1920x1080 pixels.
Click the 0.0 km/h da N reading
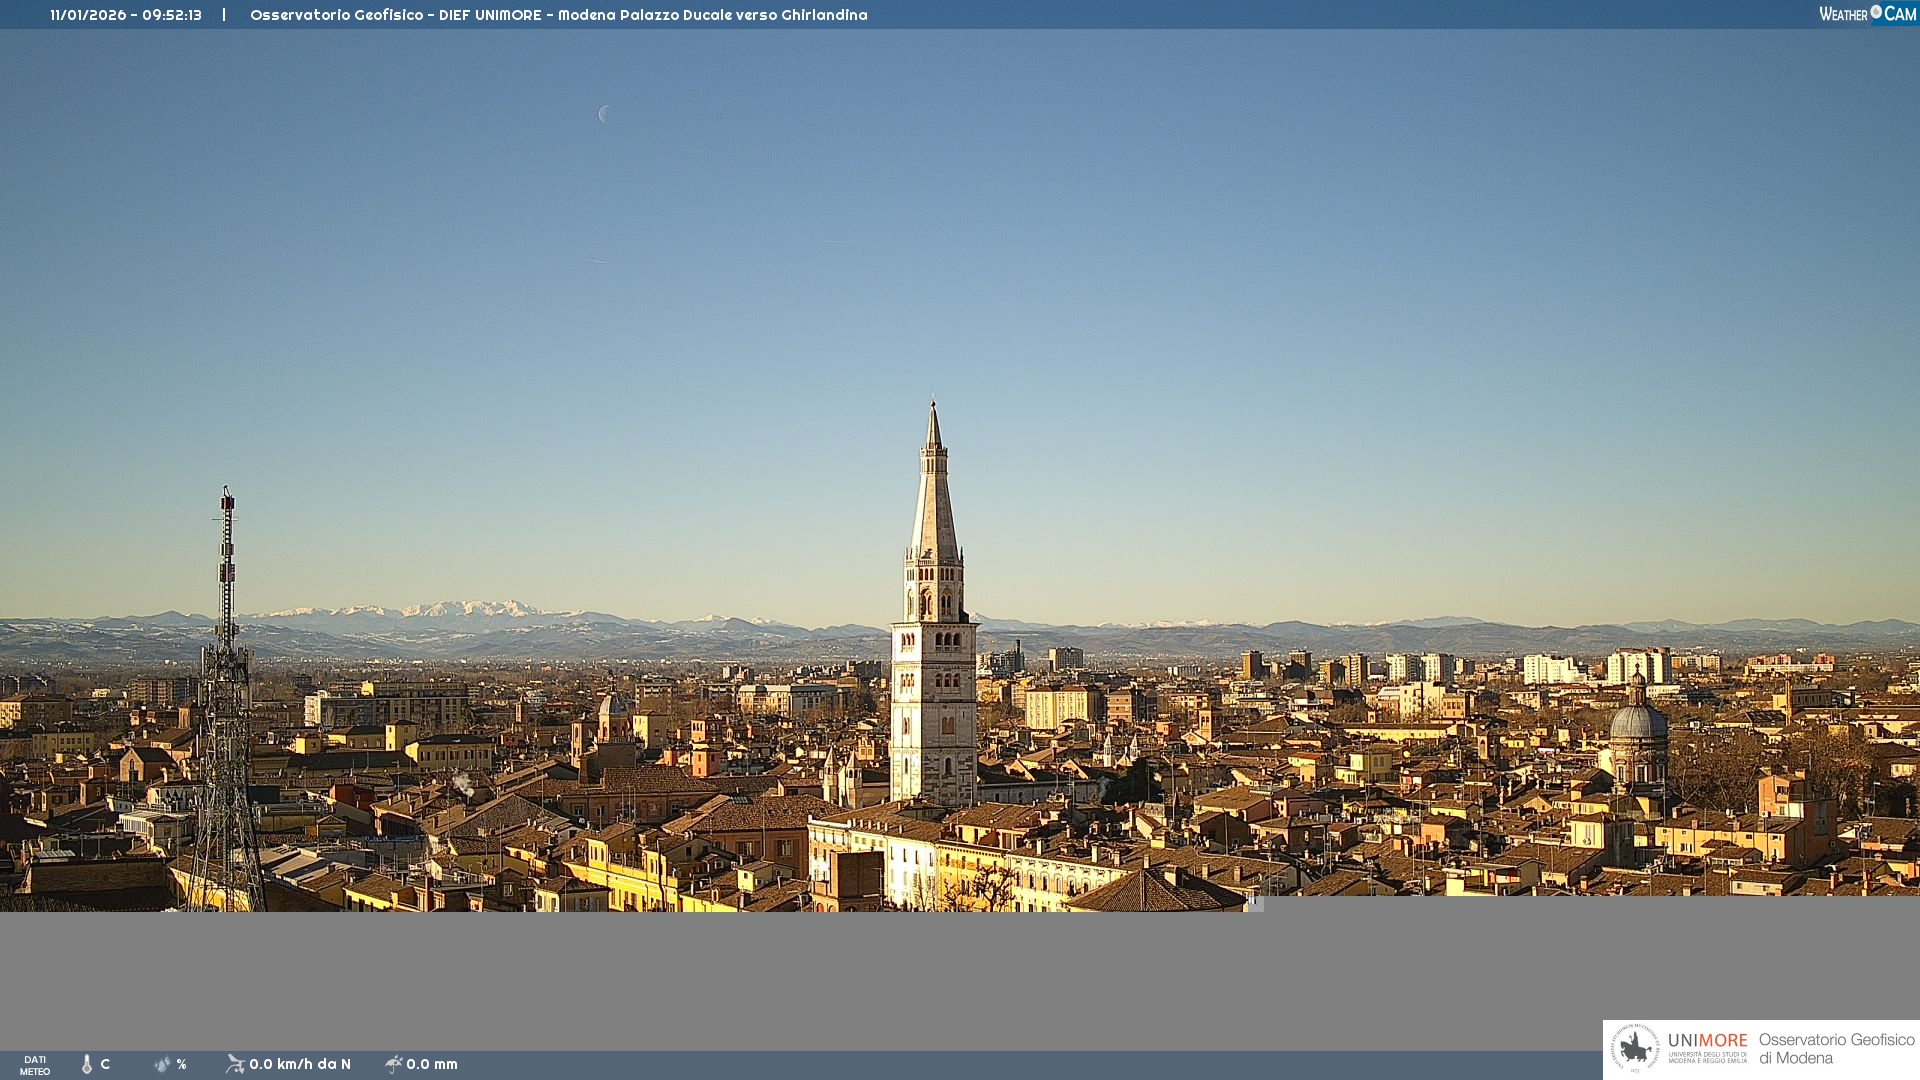tap(300, 1064)
